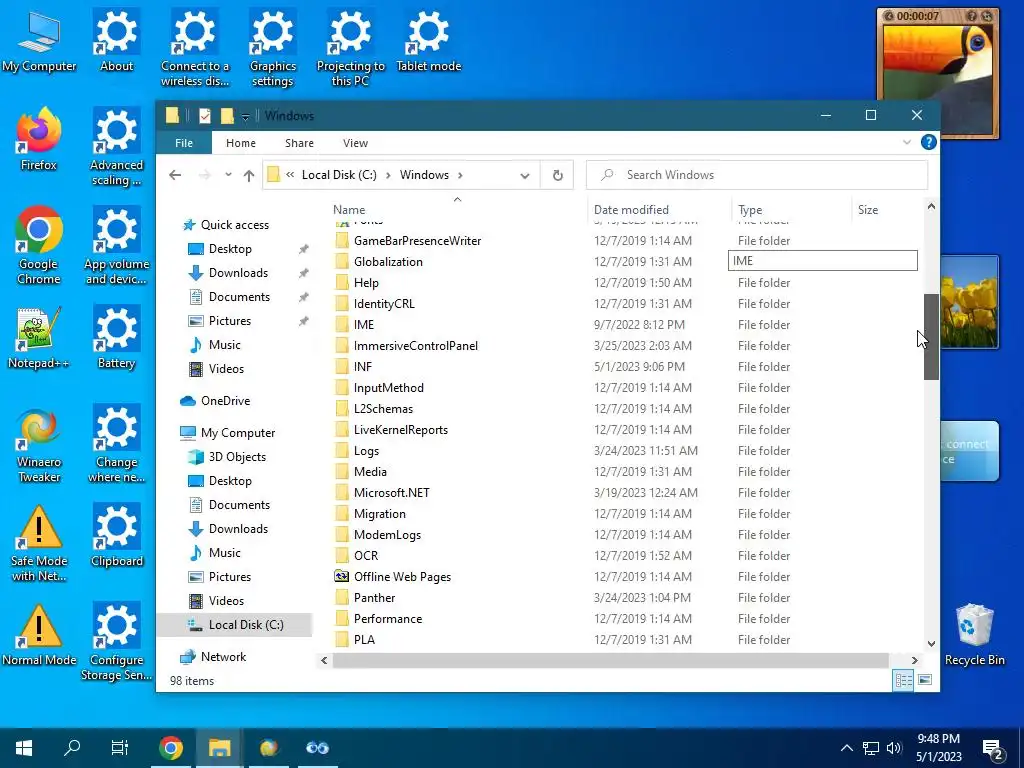Open the Clipboard settings shortcut

116,536
